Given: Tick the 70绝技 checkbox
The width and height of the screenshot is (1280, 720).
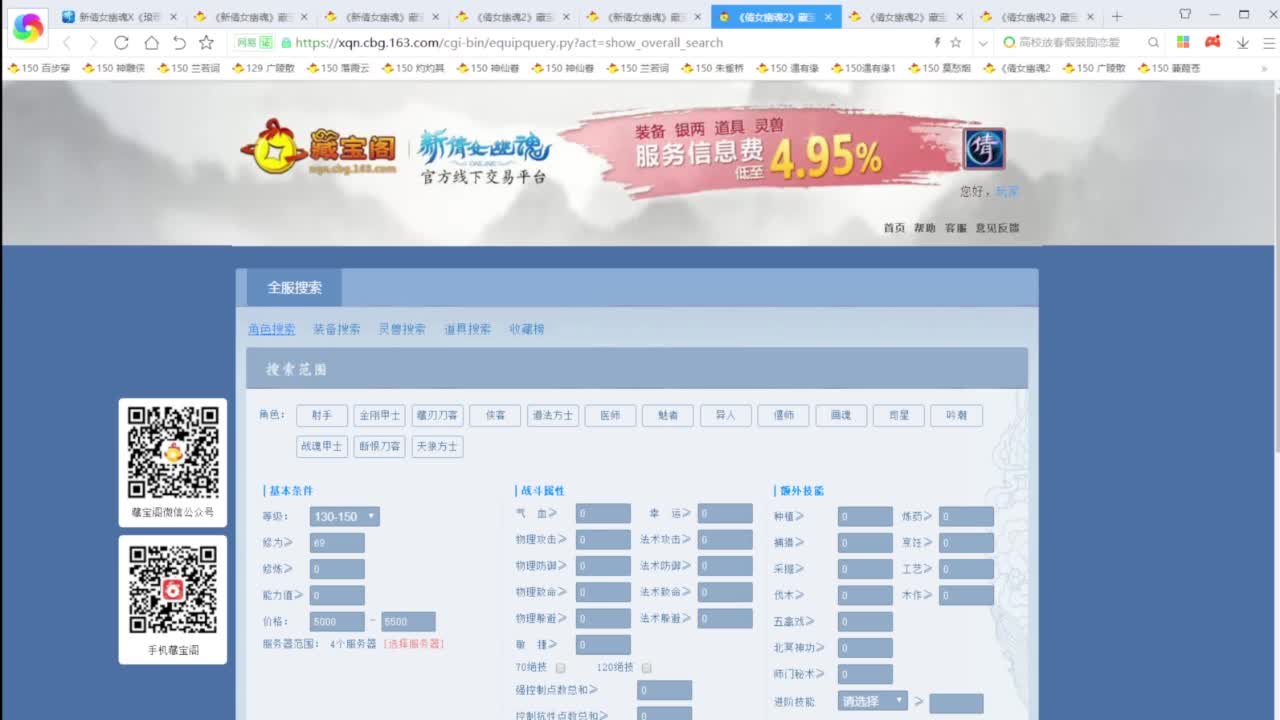Looking at the screenshot, I should click(560, 668).
